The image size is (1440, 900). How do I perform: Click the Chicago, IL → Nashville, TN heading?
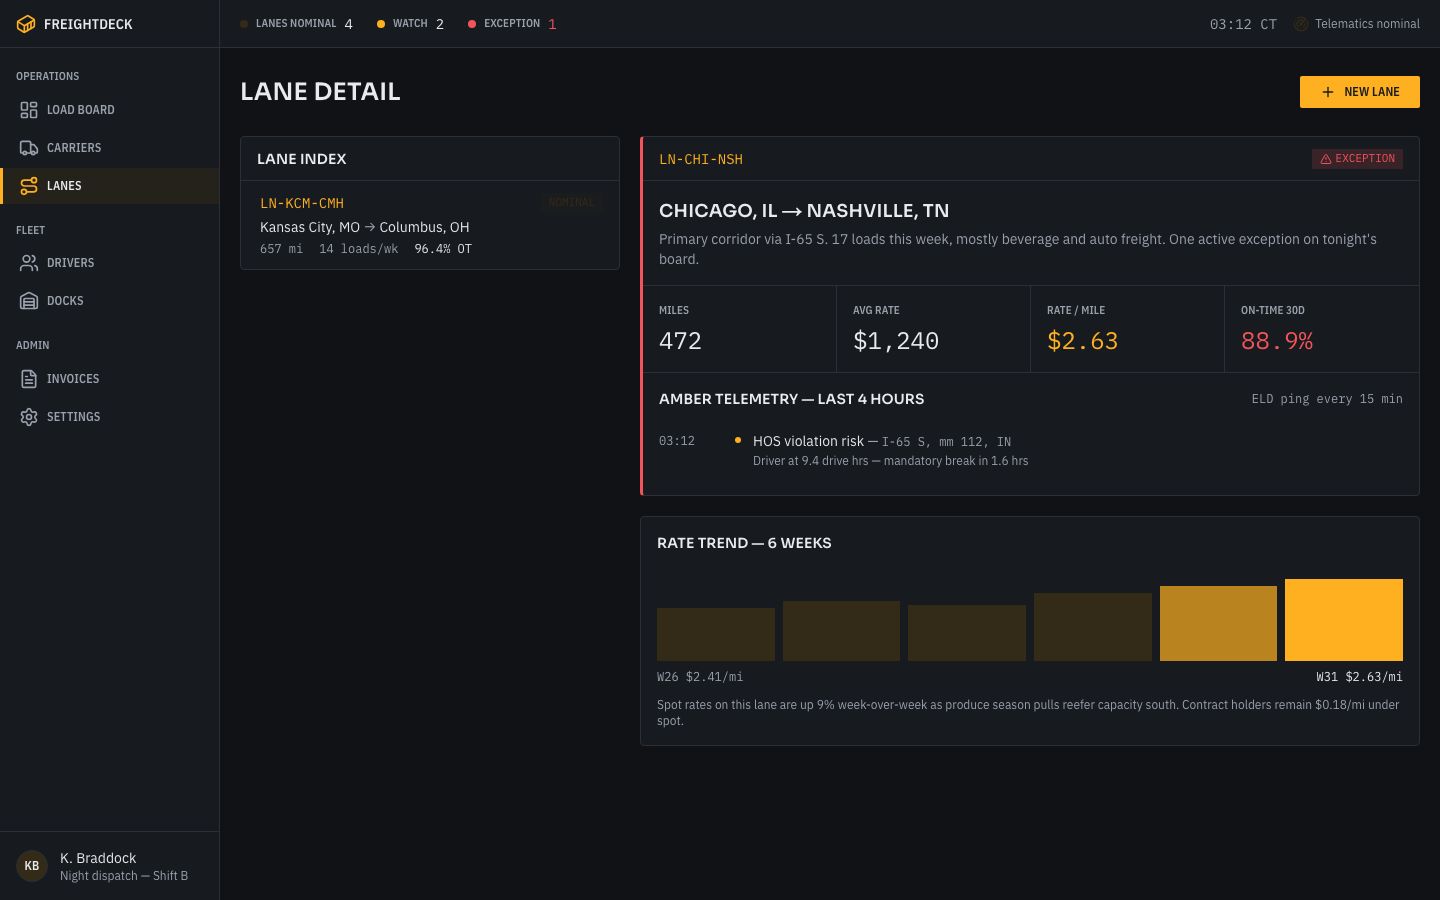804,211
